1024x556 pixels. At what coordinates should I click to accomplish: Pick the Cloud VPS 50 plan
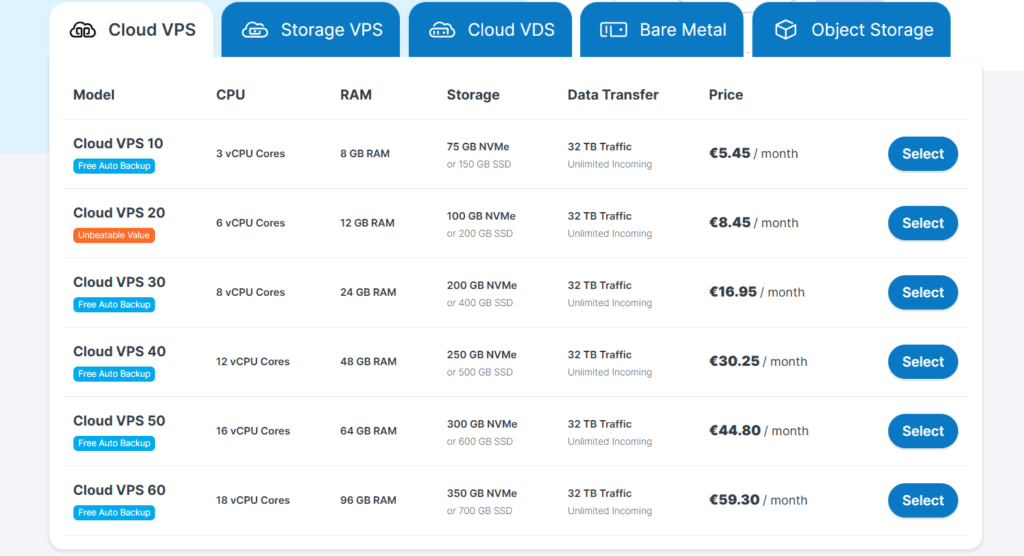(x=922, y=431)
